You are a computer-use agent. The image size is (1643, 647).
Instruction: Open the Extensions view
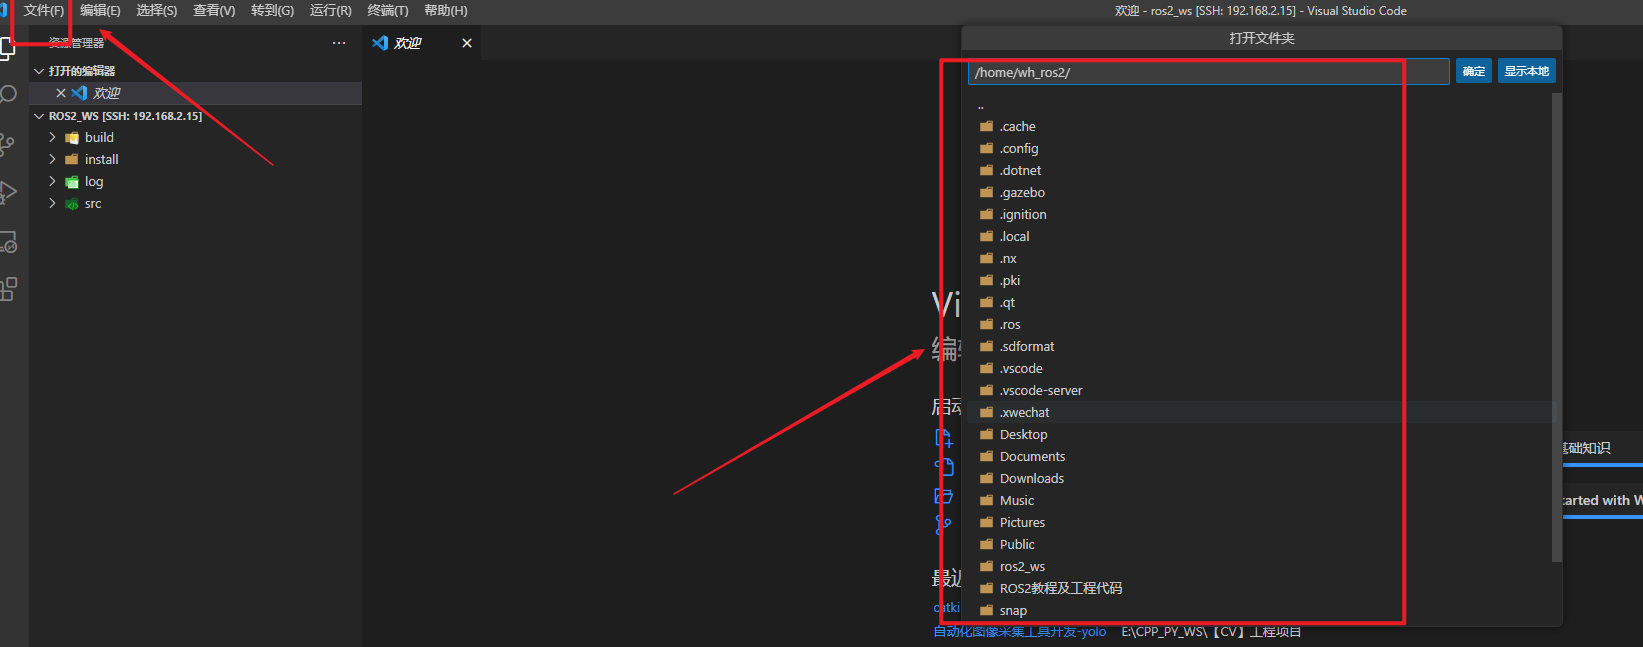click(8, 289)
